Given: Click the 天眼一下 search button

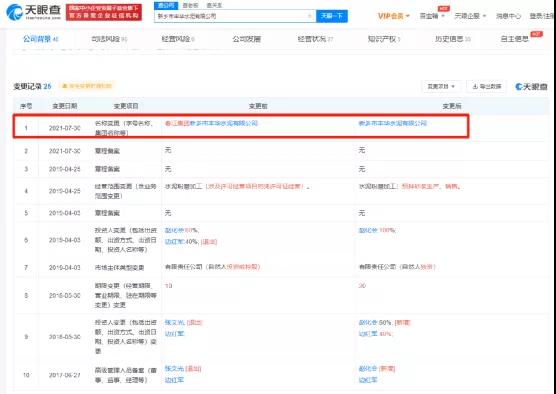Looking at the screenshot, I should pos(332,16).
